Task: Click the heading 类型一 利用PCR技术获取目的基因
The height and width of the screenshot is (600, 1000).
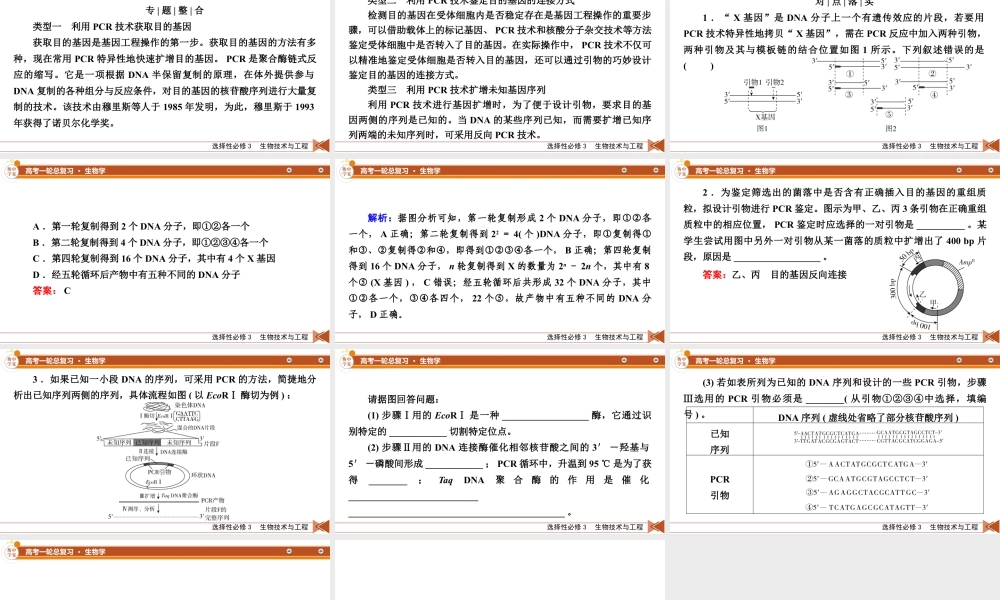Action: coord(112,27)
